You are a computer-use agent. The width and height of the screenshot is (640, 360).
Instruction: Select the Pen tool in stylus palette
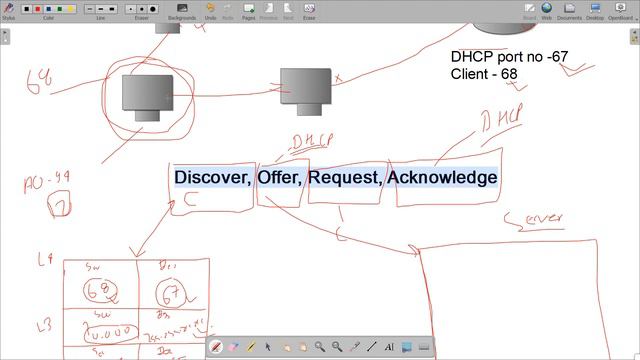[216, 347]
